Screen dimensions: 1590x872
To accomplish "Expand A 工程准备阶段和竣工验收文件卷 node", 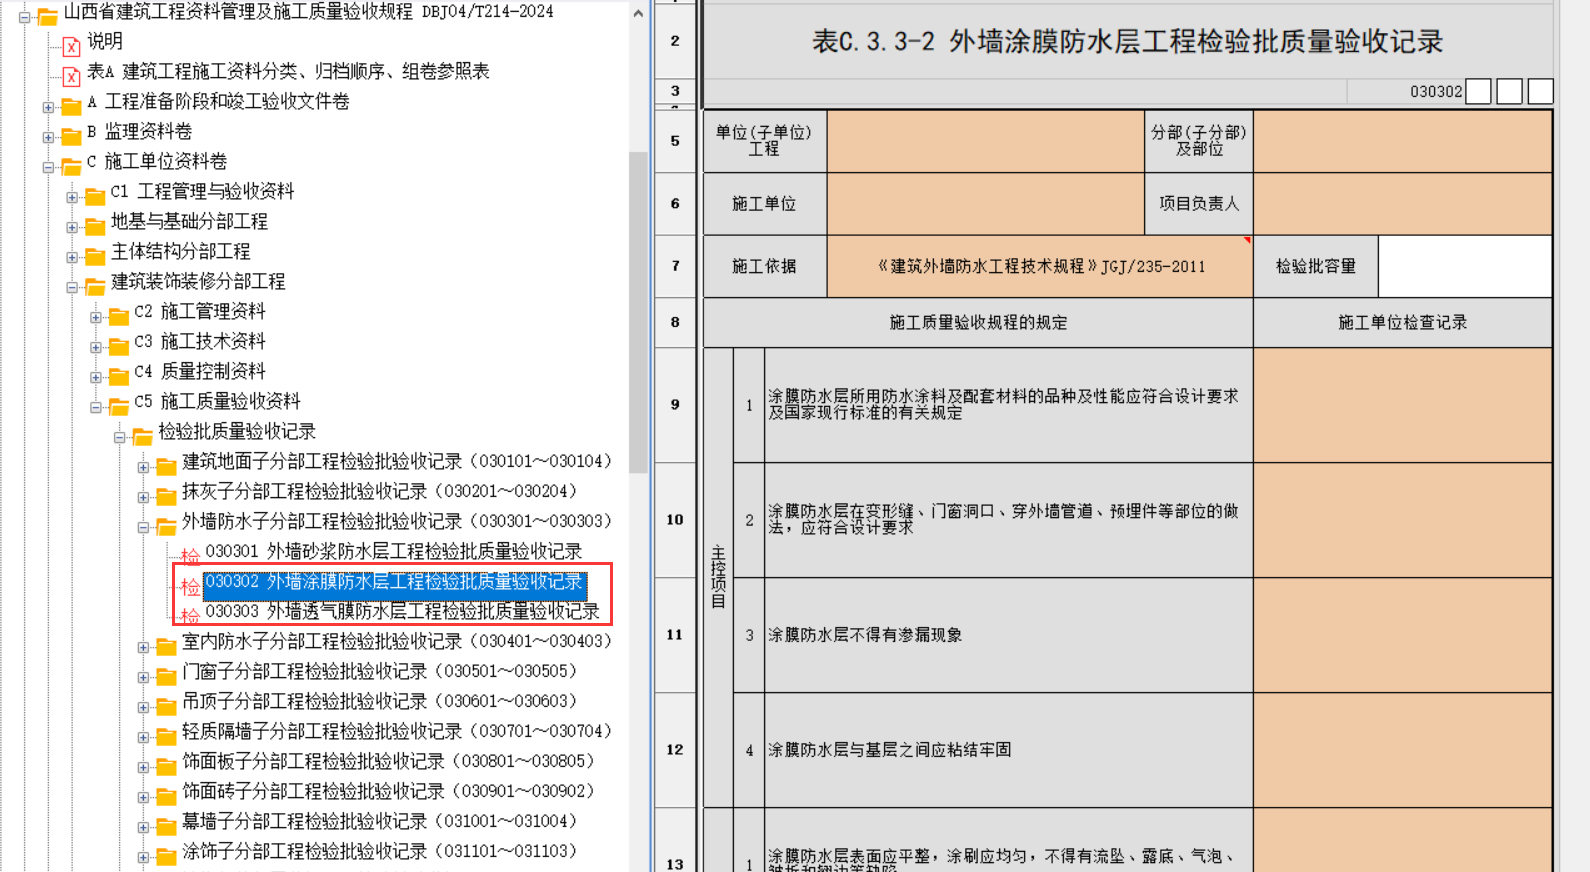I will coord(48,107).
